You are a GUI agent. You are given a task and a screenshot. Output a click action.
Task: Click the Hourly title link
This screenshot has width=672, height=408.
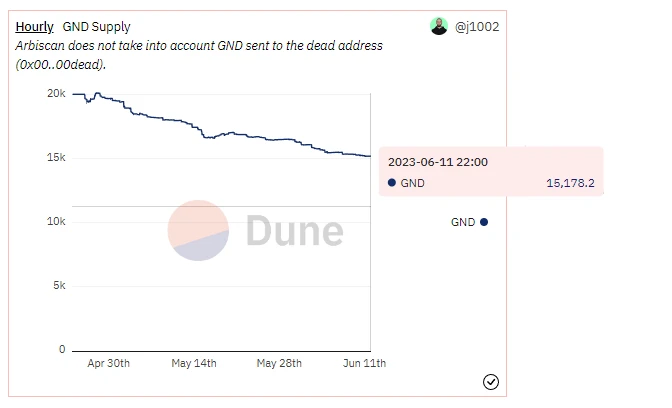[x=34, y=27]
